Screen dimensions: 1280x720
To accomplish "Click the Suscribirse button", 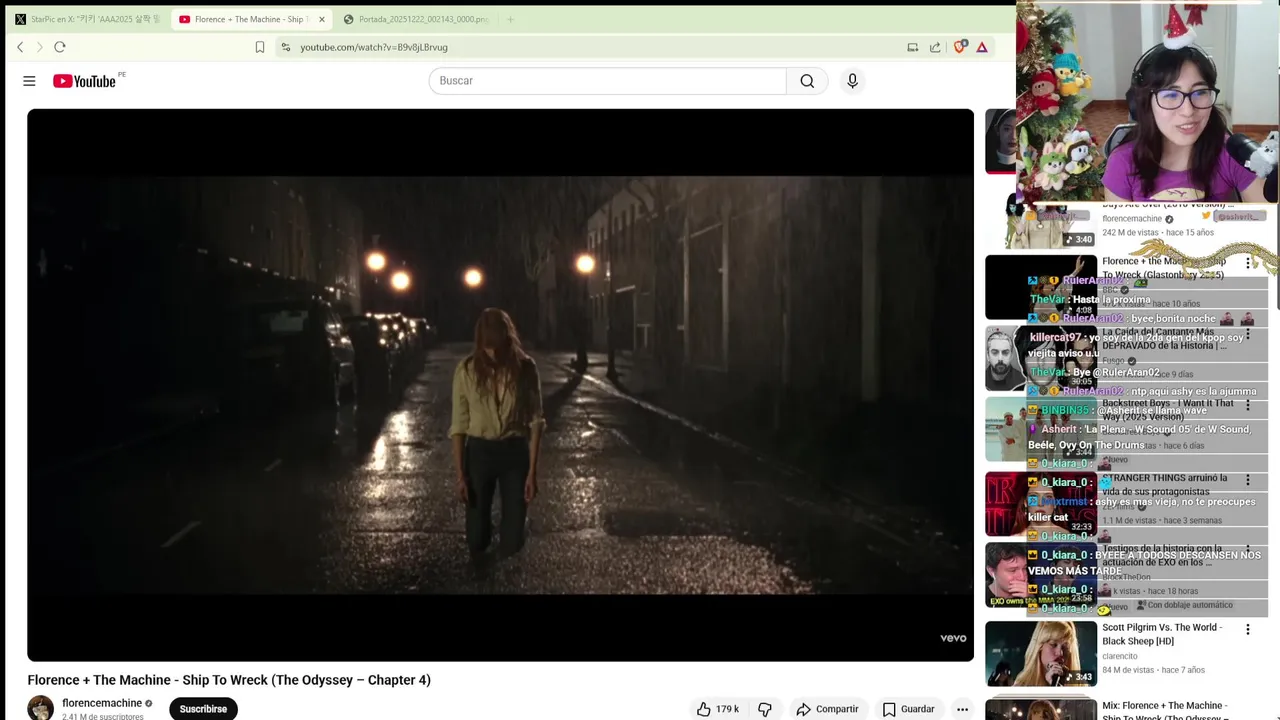I will [x=203, y=709].
